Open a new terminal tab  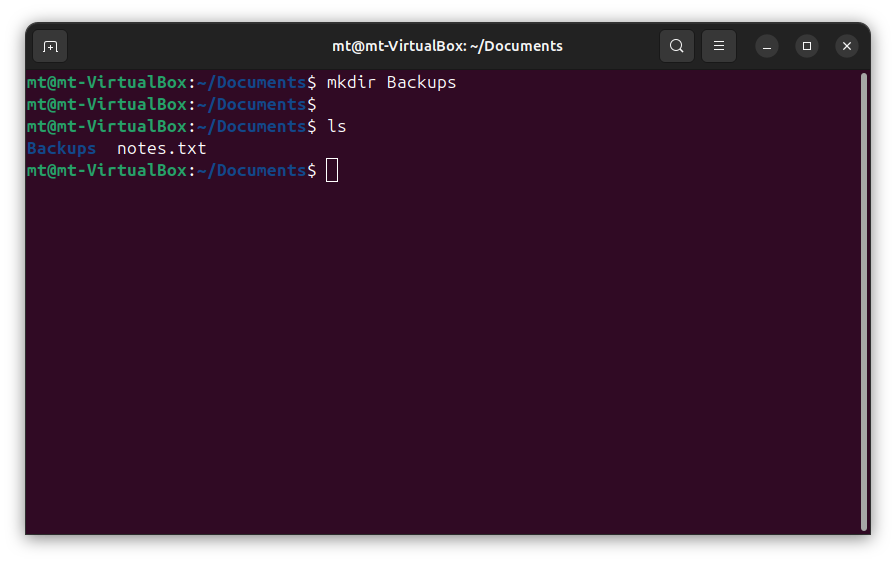tap(50, 46)
